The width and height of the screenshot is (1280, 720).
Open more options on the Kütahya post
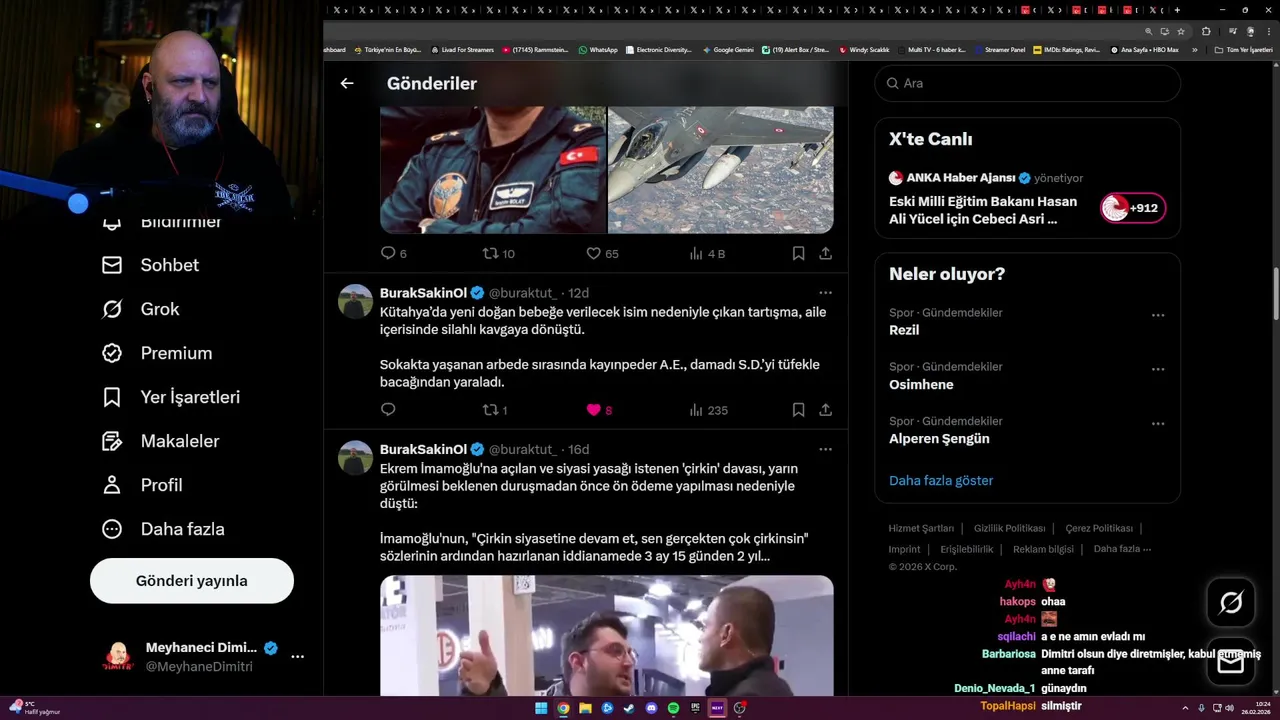(x=825, y=293)
